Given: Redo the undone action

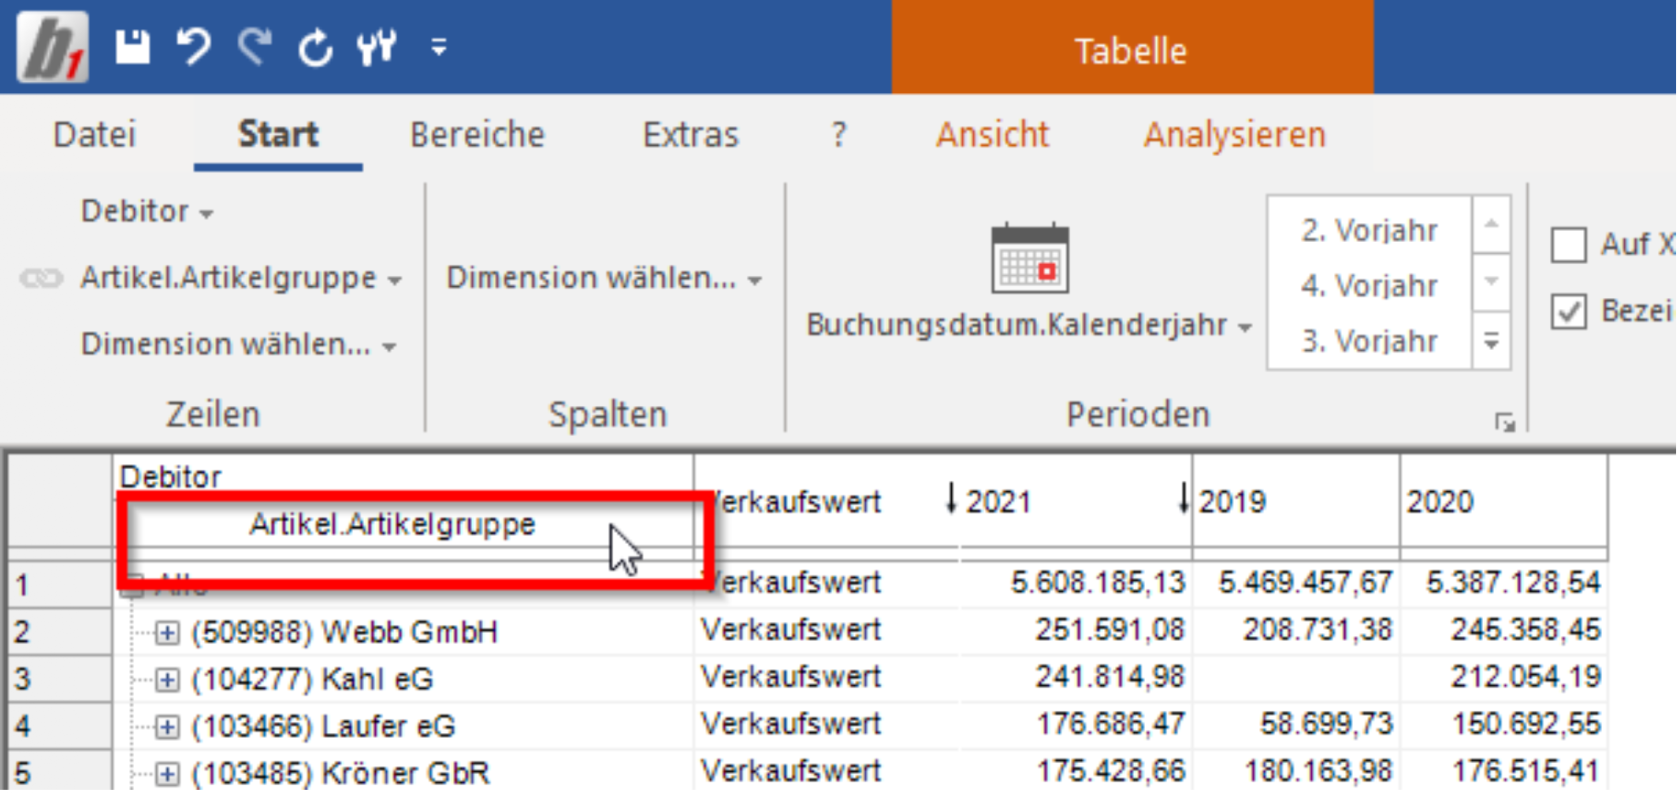Looking at the screenshot, I should 255,46.
